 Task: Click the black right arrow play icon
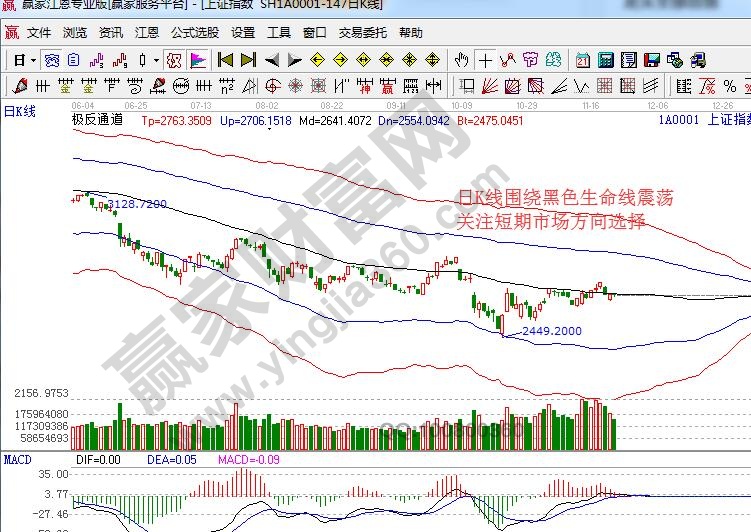[295, 60]
